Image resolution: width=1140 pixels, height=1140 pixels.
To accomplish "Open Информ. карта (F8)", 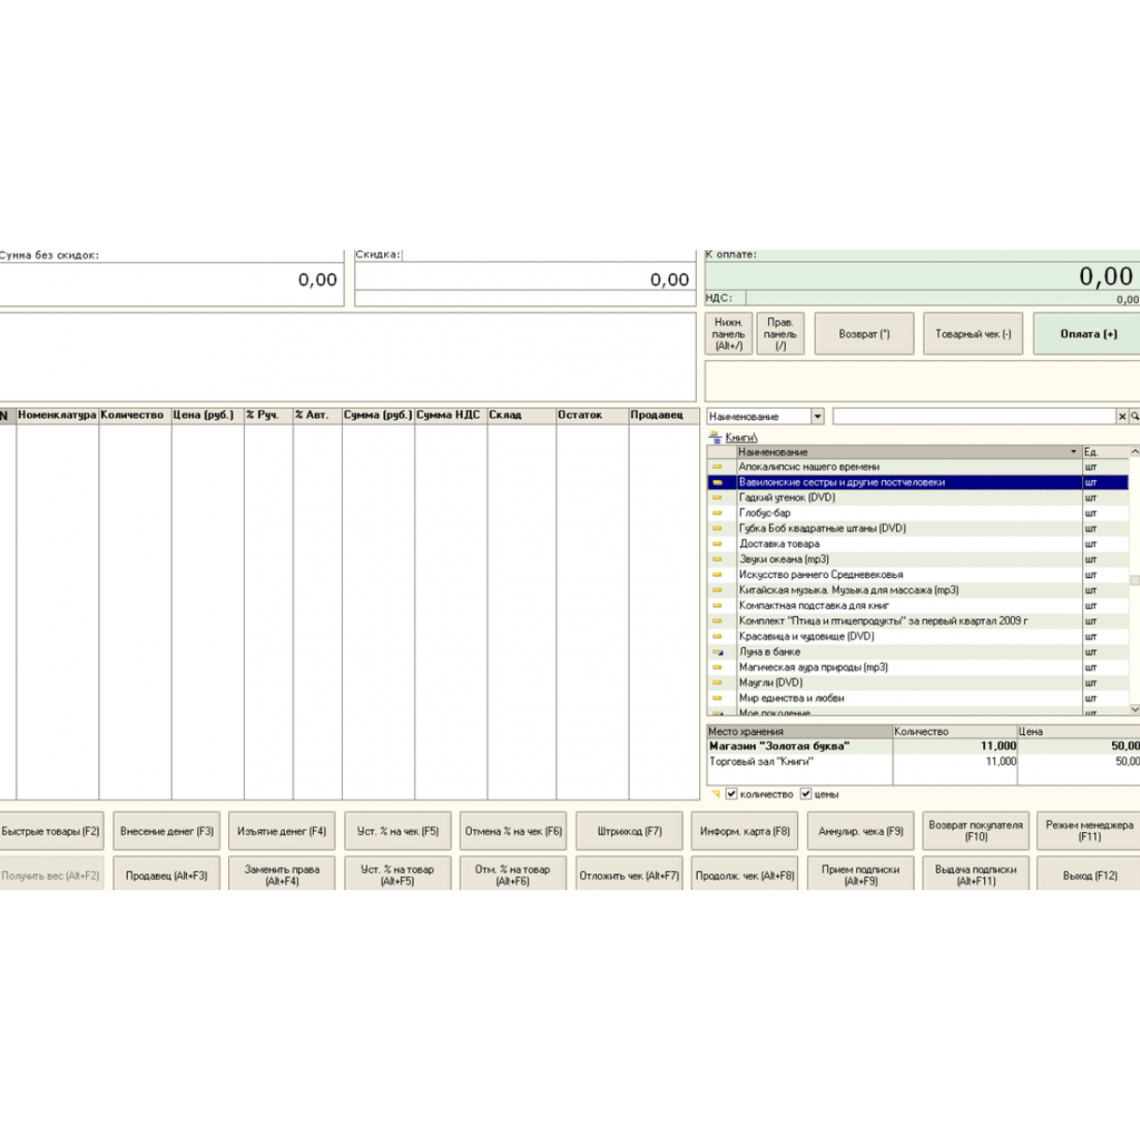I will (x=744, y=831).
